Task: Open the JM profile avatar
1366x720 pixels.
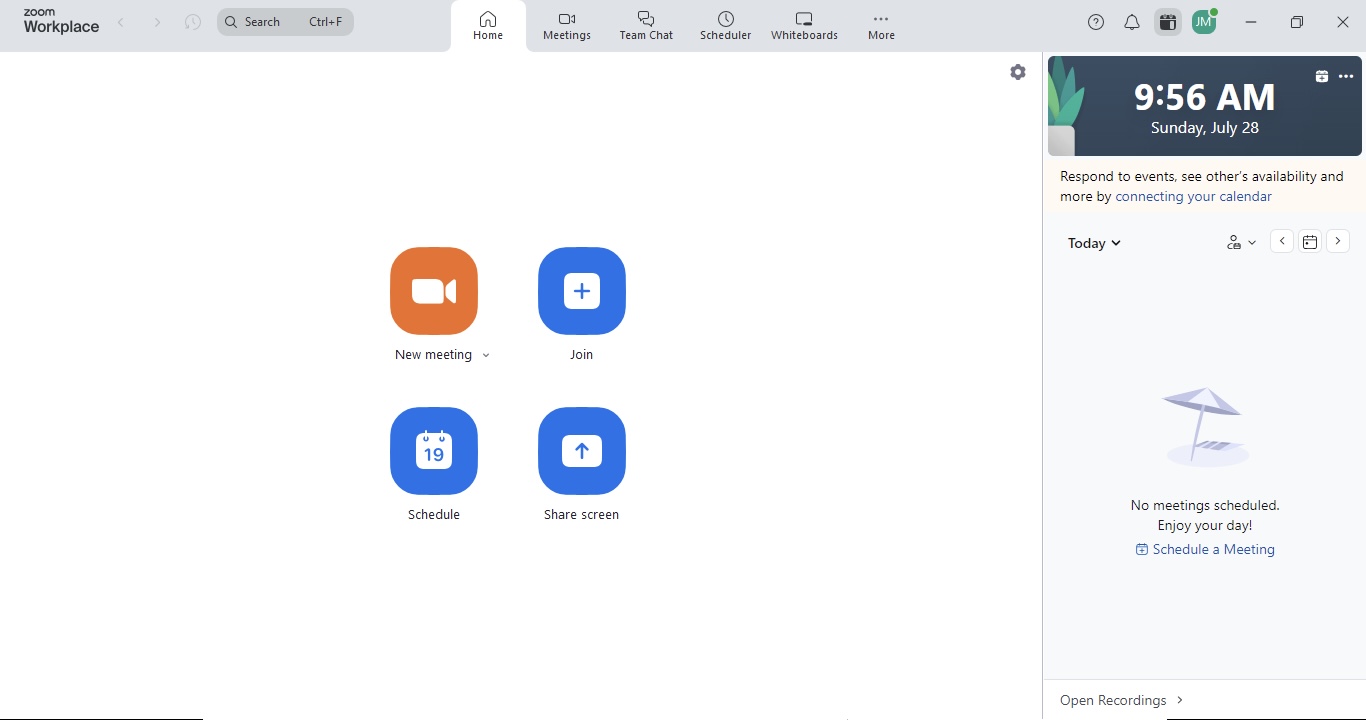Action: [x=1205, y=22]
